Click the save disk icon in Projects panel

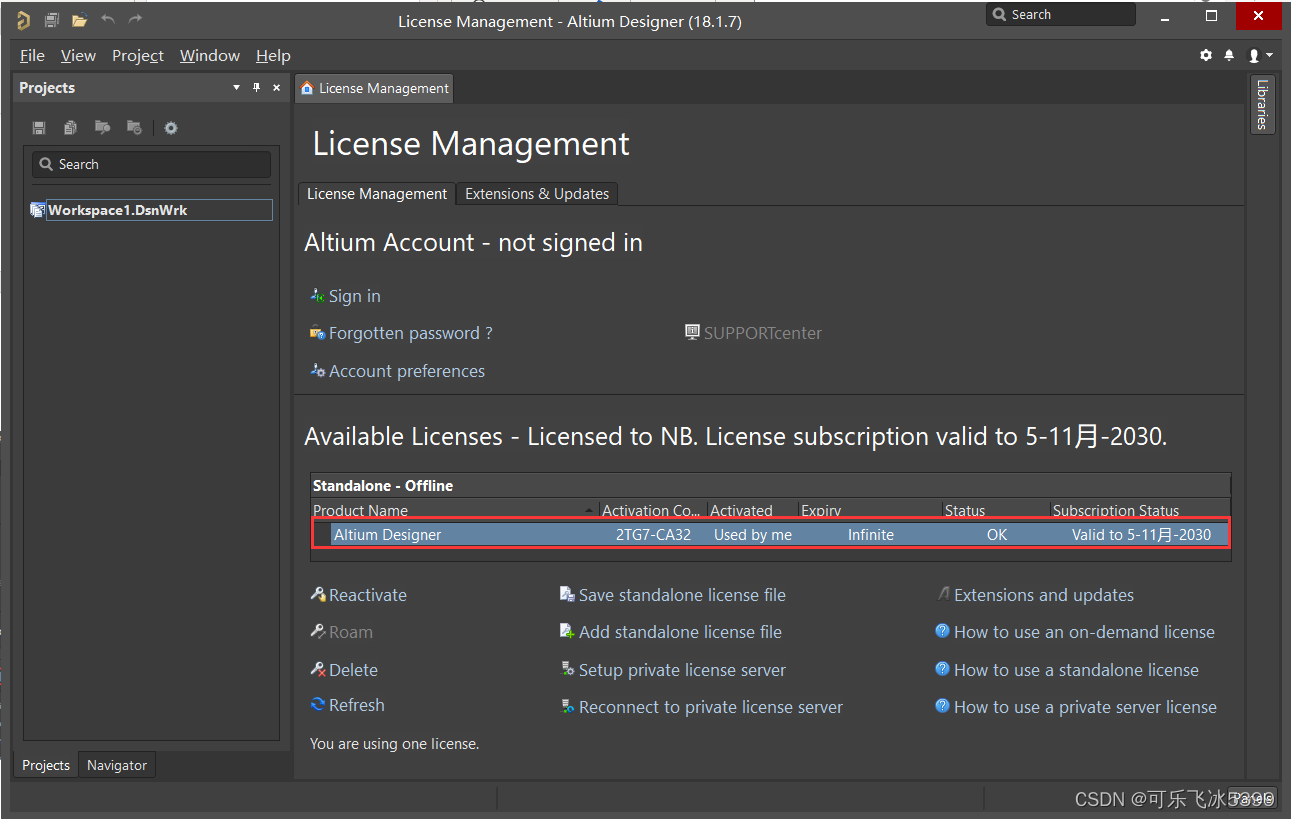[39, 128]
